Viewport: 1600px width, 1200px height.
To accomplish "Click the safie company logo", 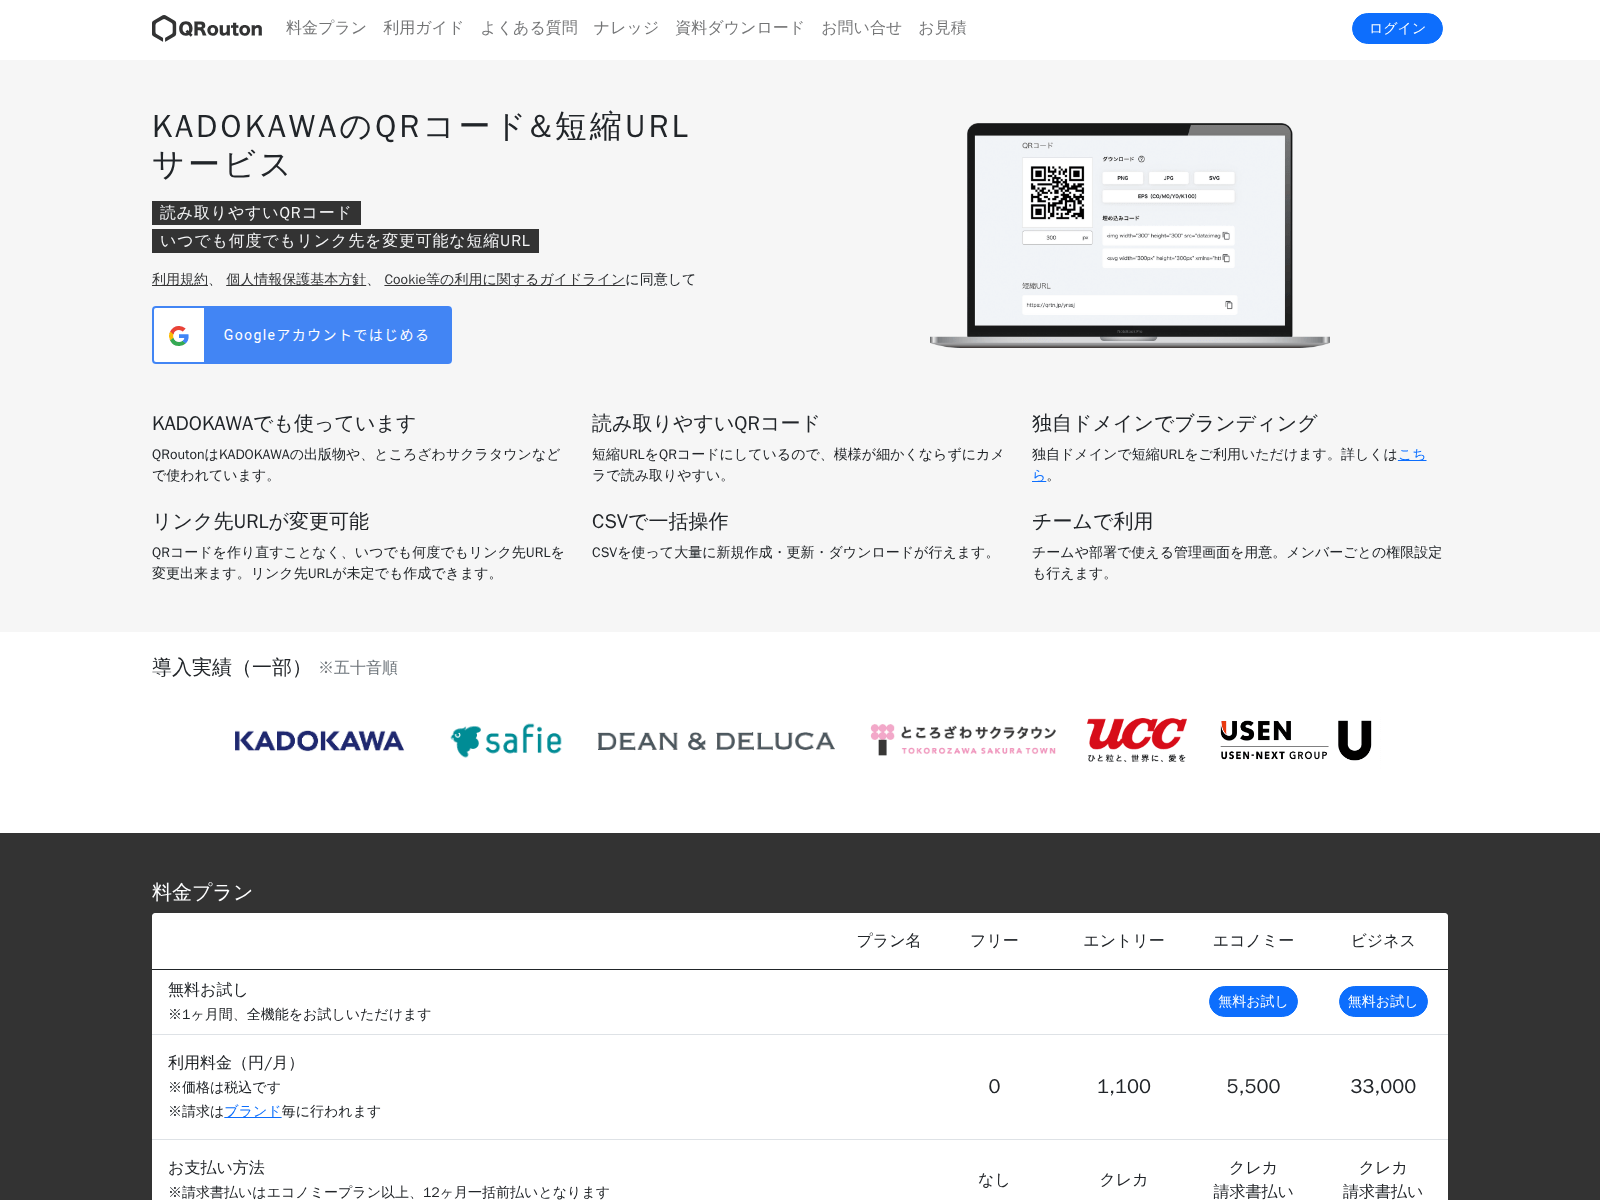I will pyautogui.click(x=506, y=740).
